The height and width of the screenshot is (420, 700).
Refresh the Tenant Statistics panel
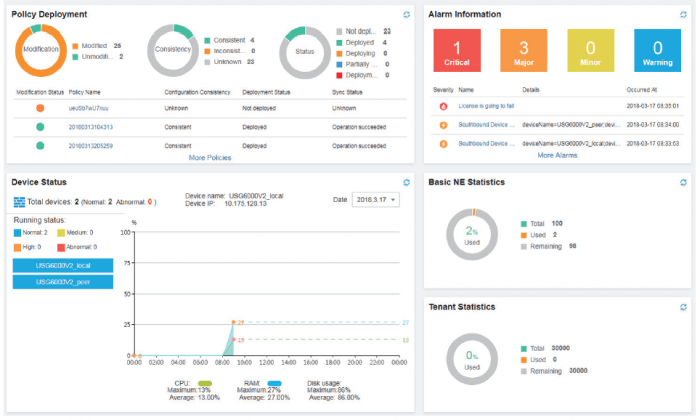point(683,306)
